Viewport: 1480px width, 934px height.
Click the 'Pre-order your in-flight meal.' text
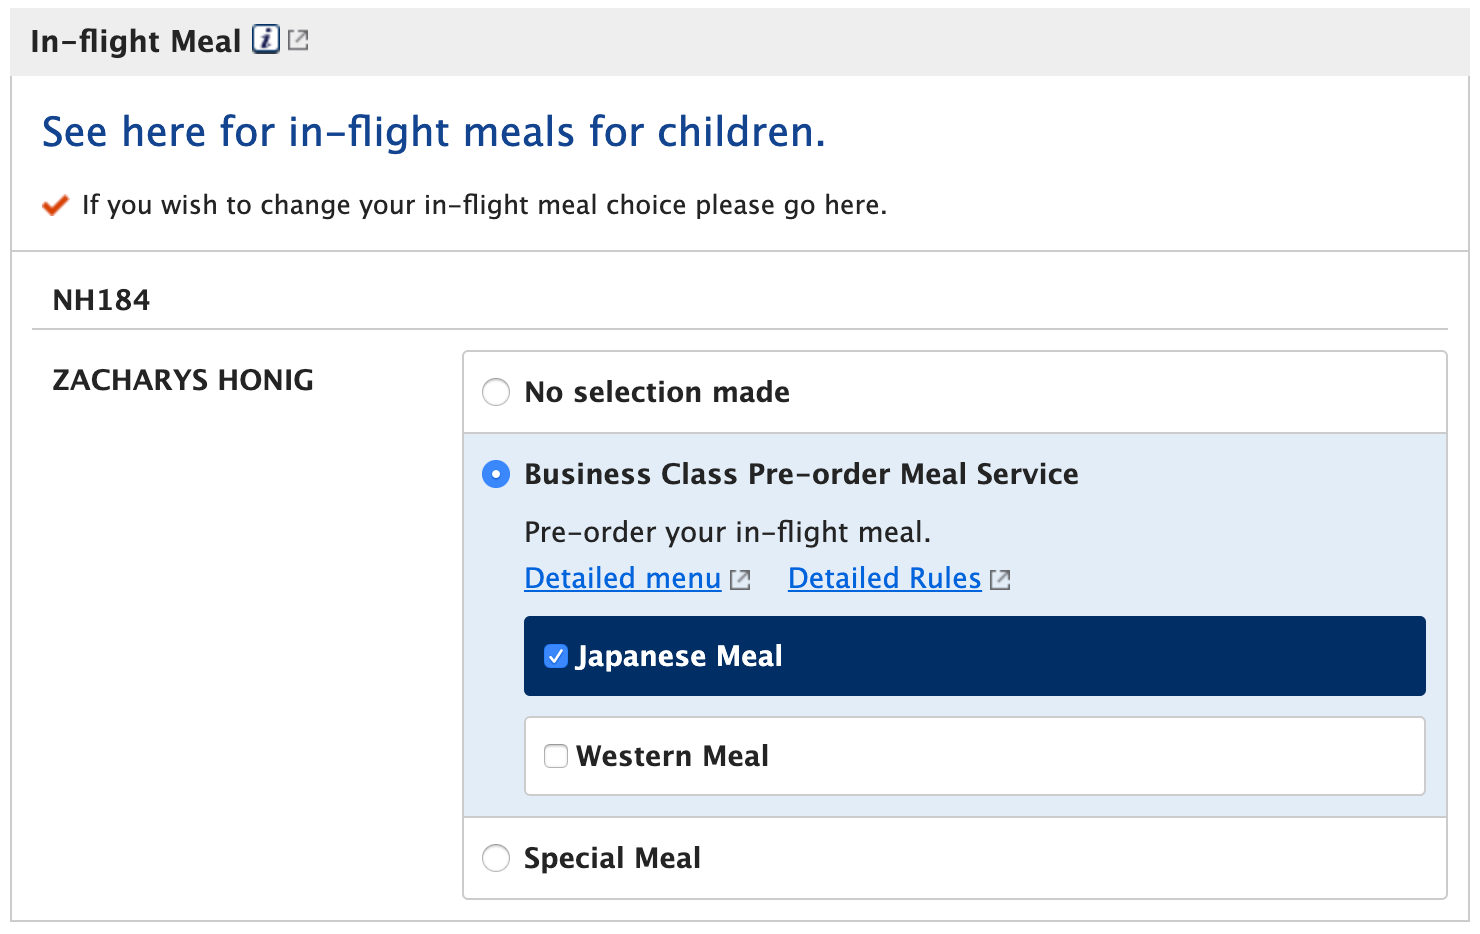click(727, 532)
